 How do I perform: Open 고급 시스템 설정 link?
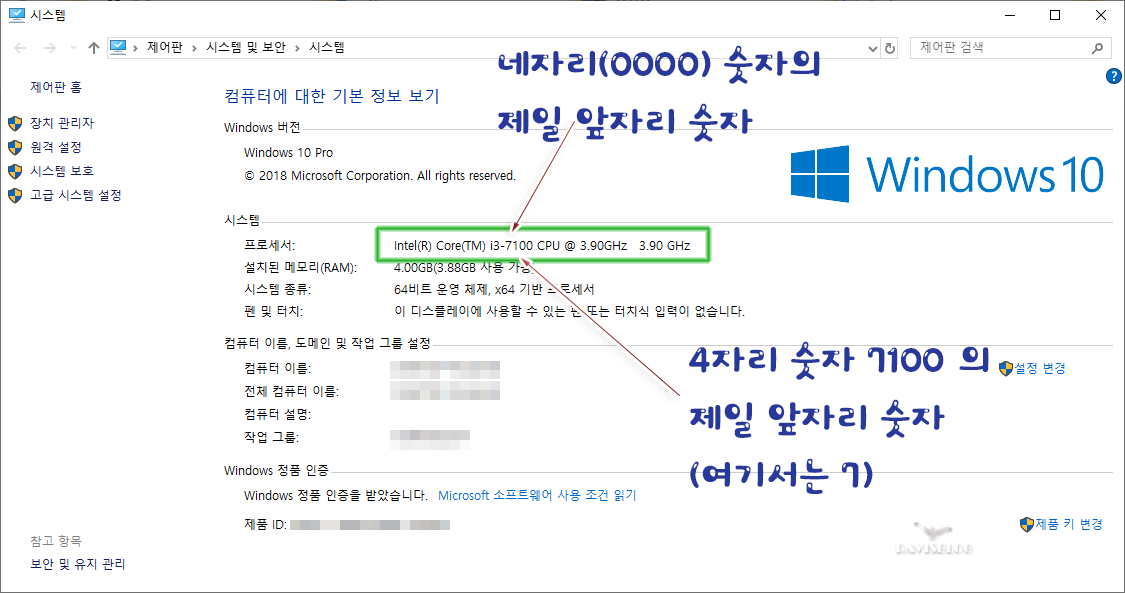pos(75,195)
